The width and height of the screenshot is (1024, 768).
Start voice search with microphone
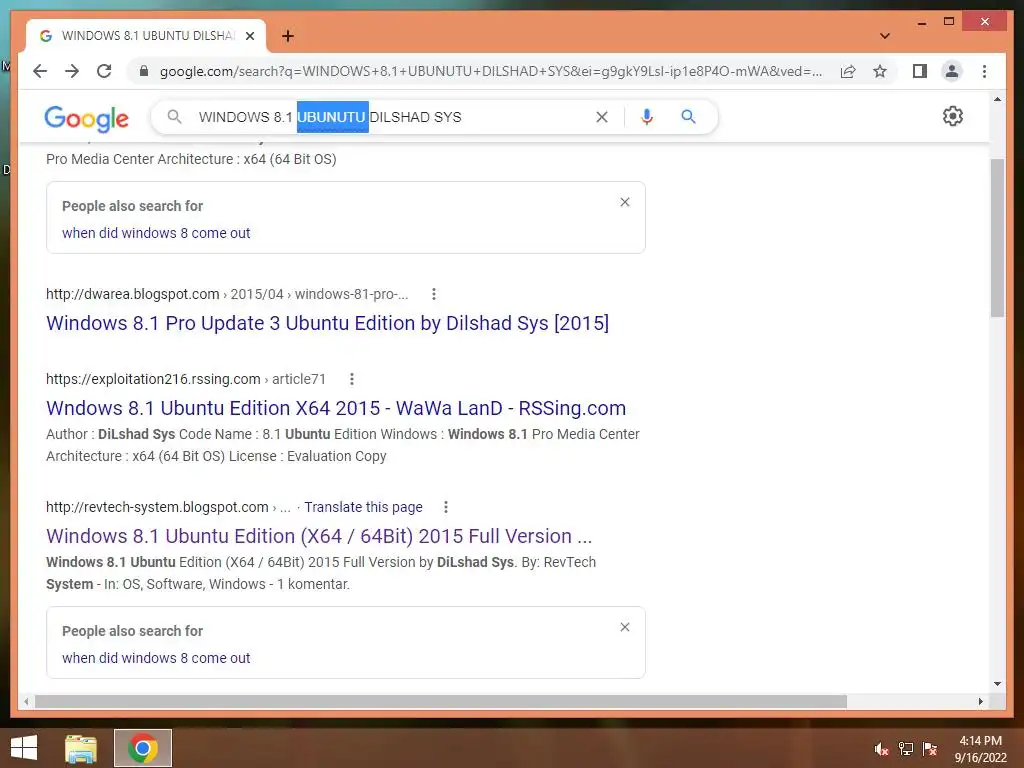pyautogui.click(x=647, y=117)
